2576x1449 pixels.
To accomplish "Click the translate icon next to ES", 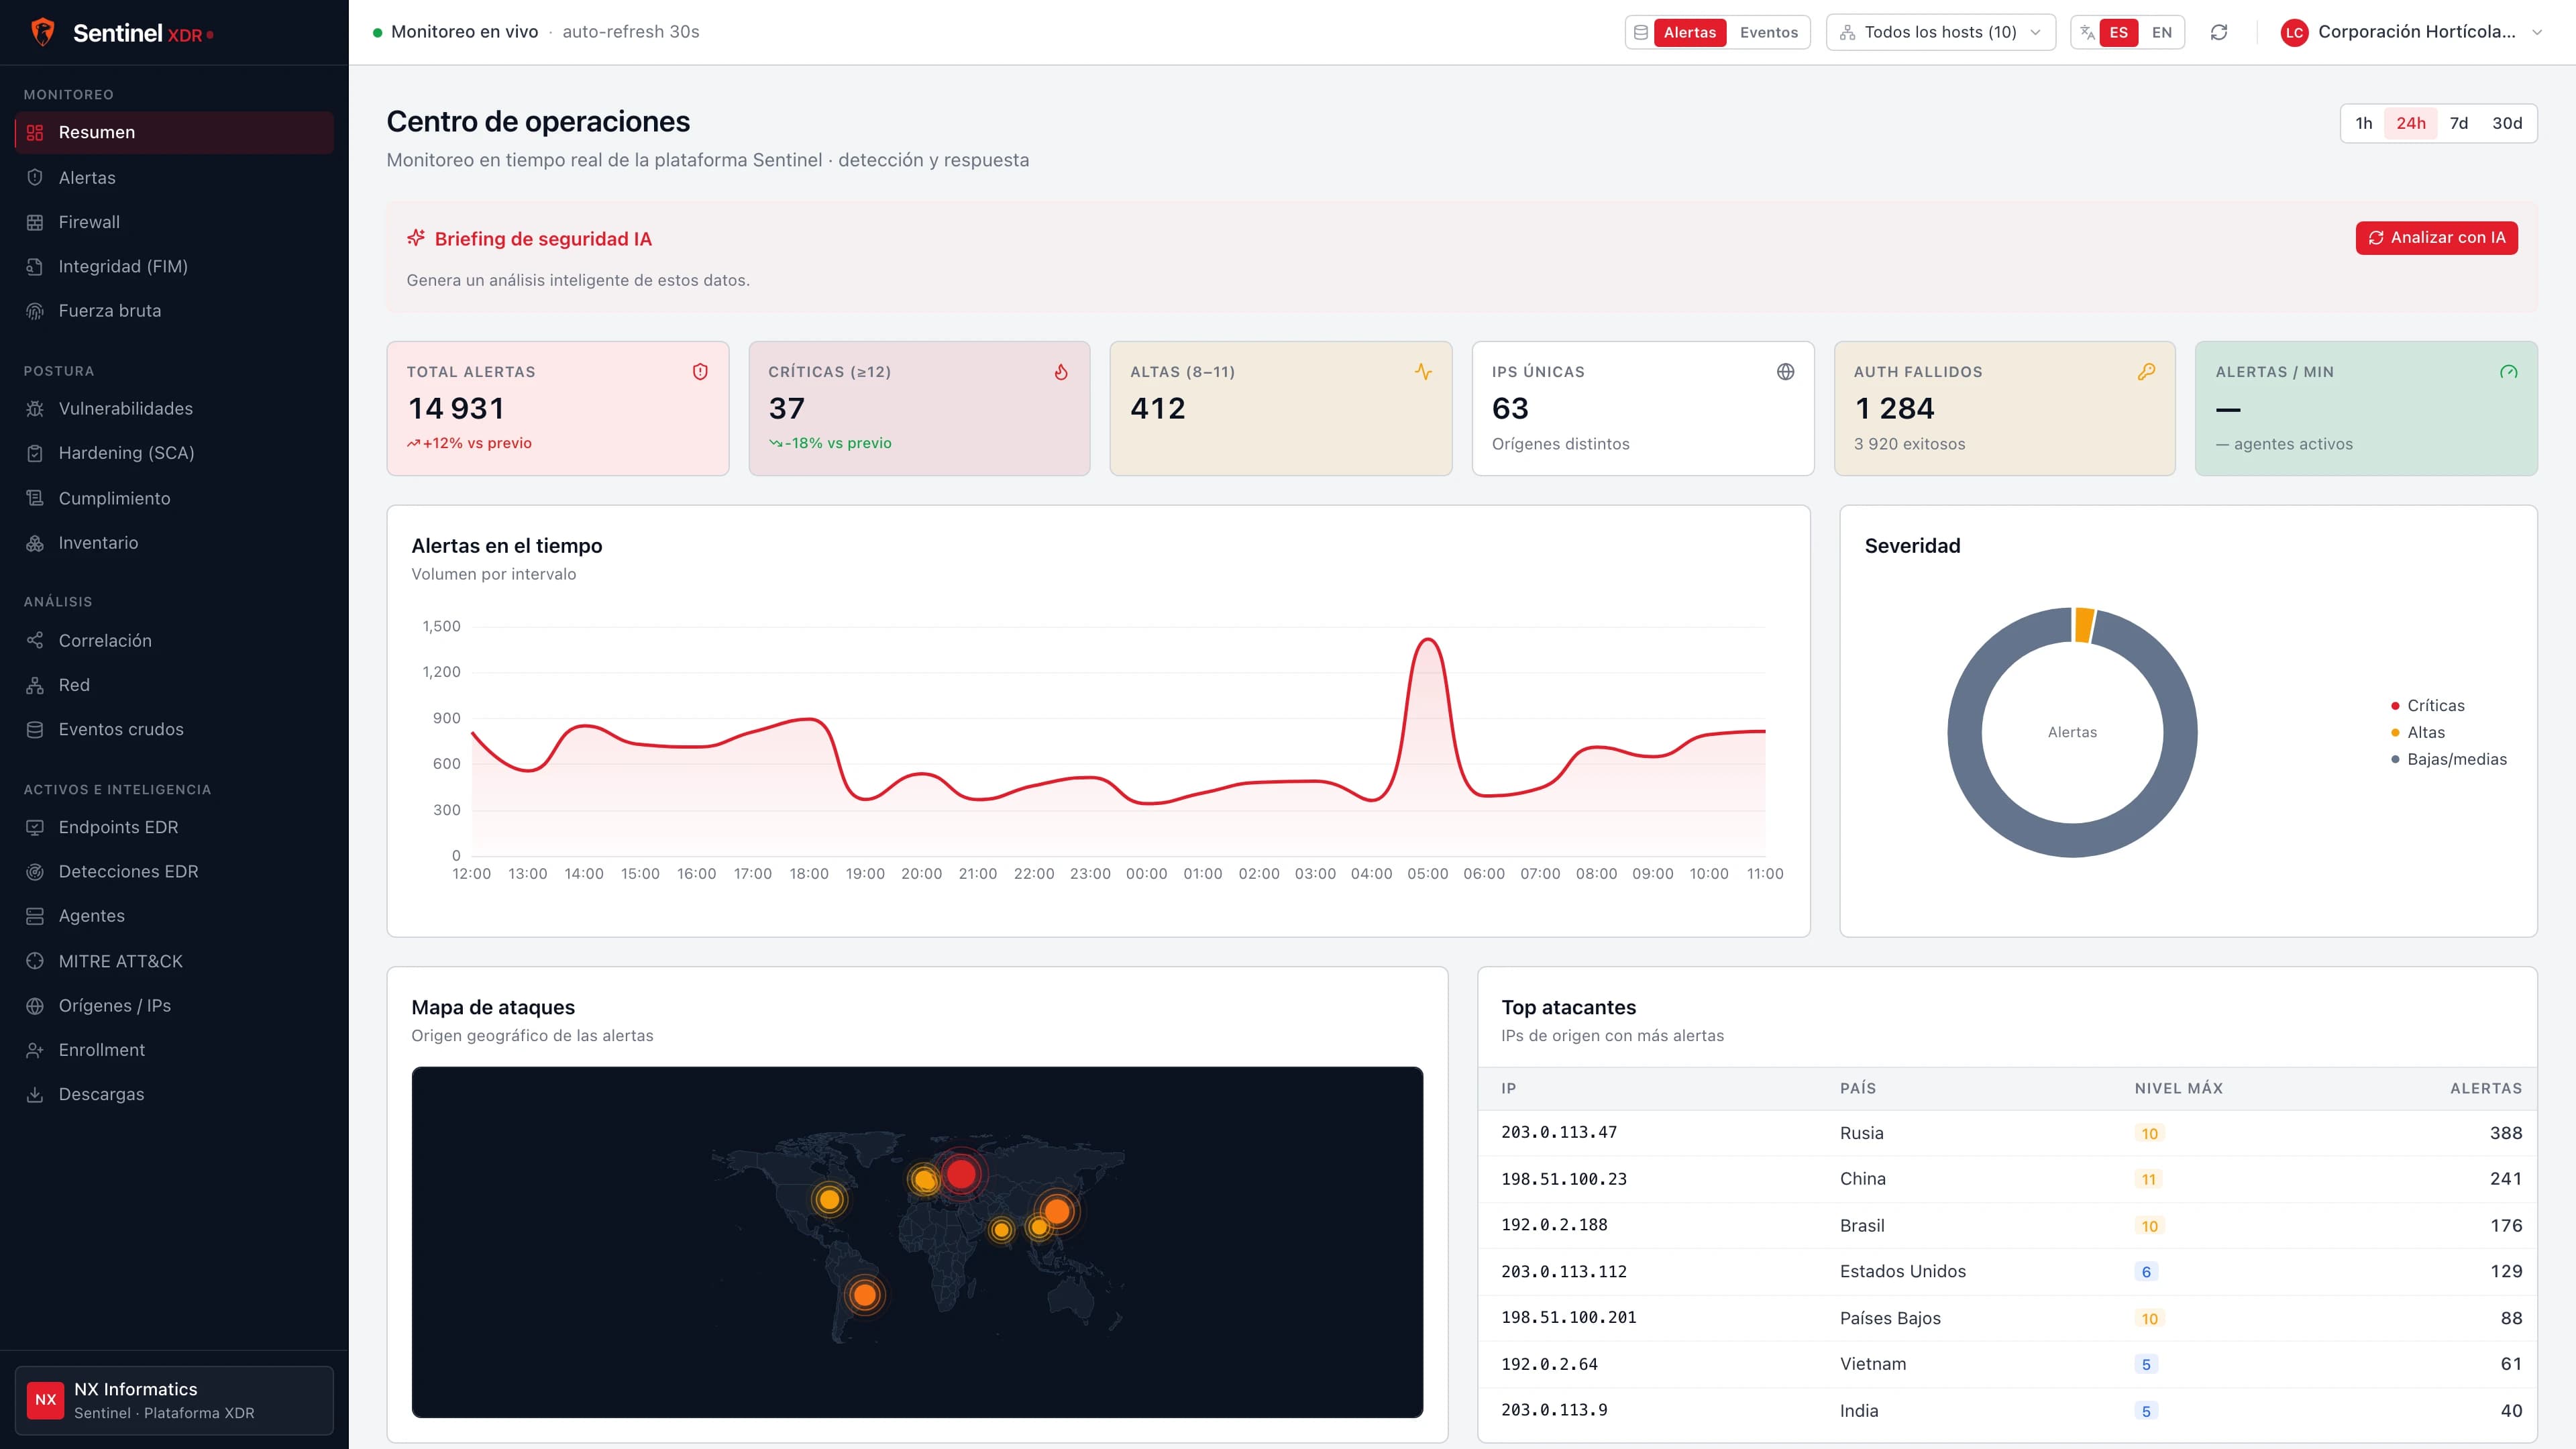I will 2087,32.
